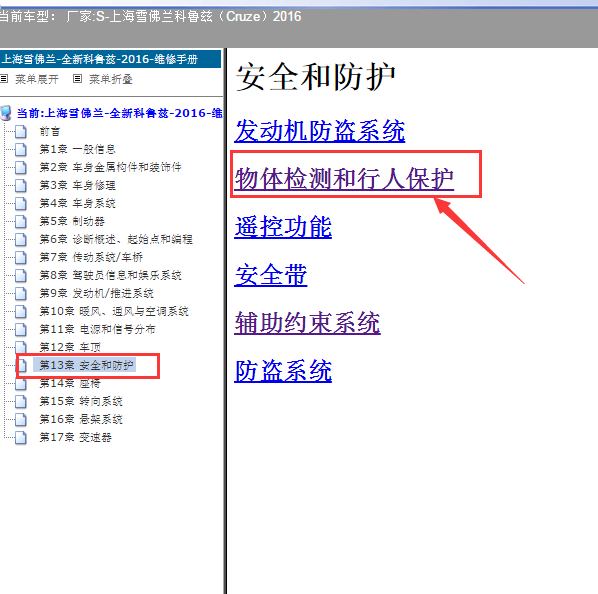Image resolution: width=598 pixels, height=594 pixels.
Task: Click 菜单展开 to expand the menu
Action: coord(37,79)
